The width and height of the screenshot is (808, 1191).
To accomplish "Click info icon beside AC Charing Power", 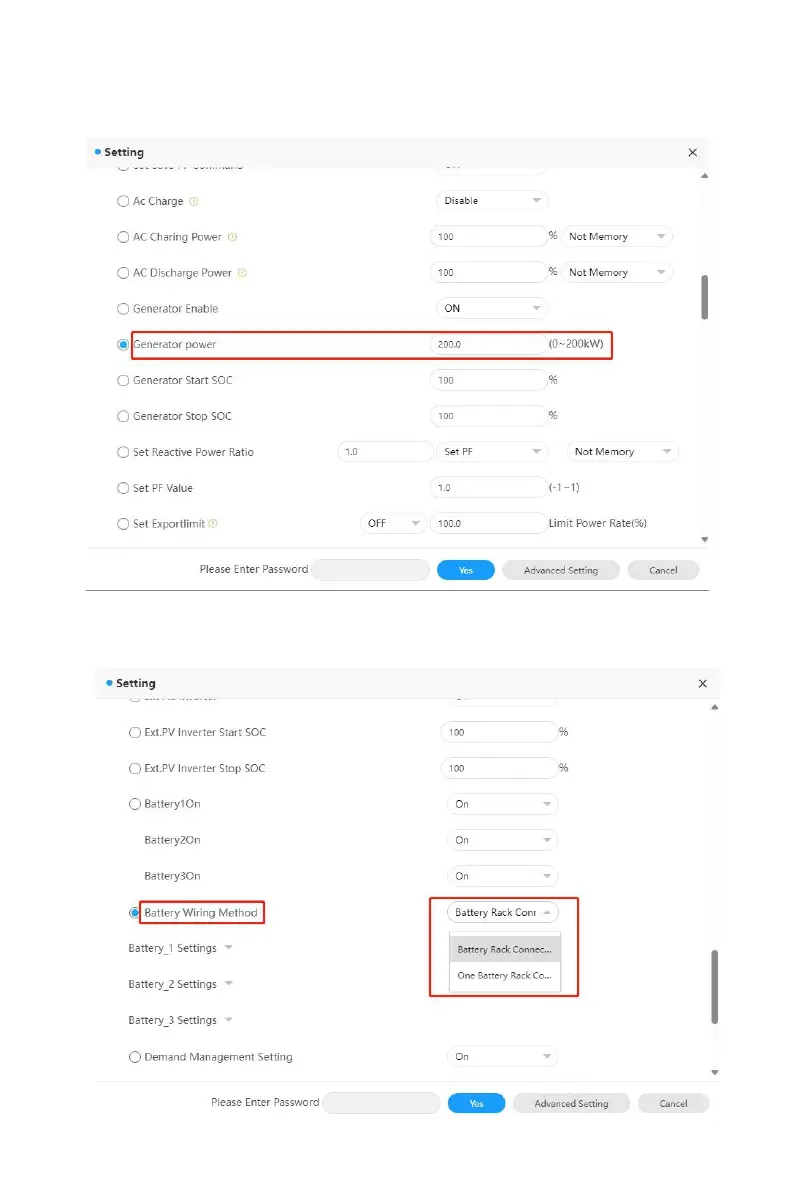I will pos(232,237).
